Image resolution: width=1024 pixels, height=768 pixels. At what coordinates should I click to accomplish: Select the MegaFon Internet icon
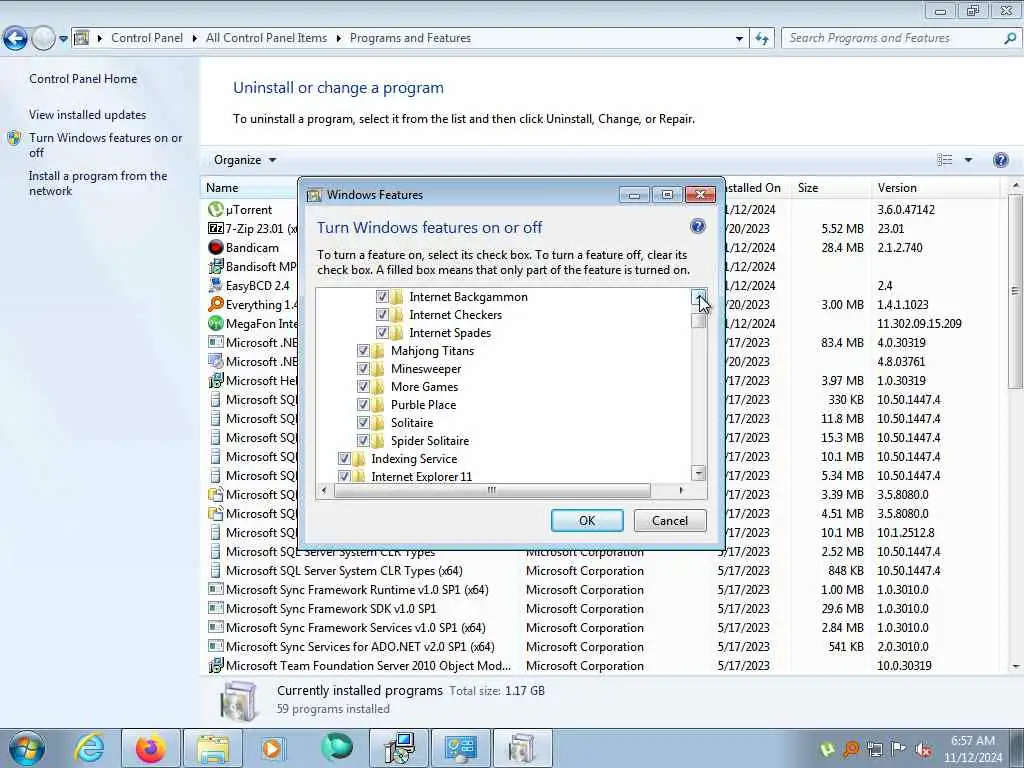(216, 323)
